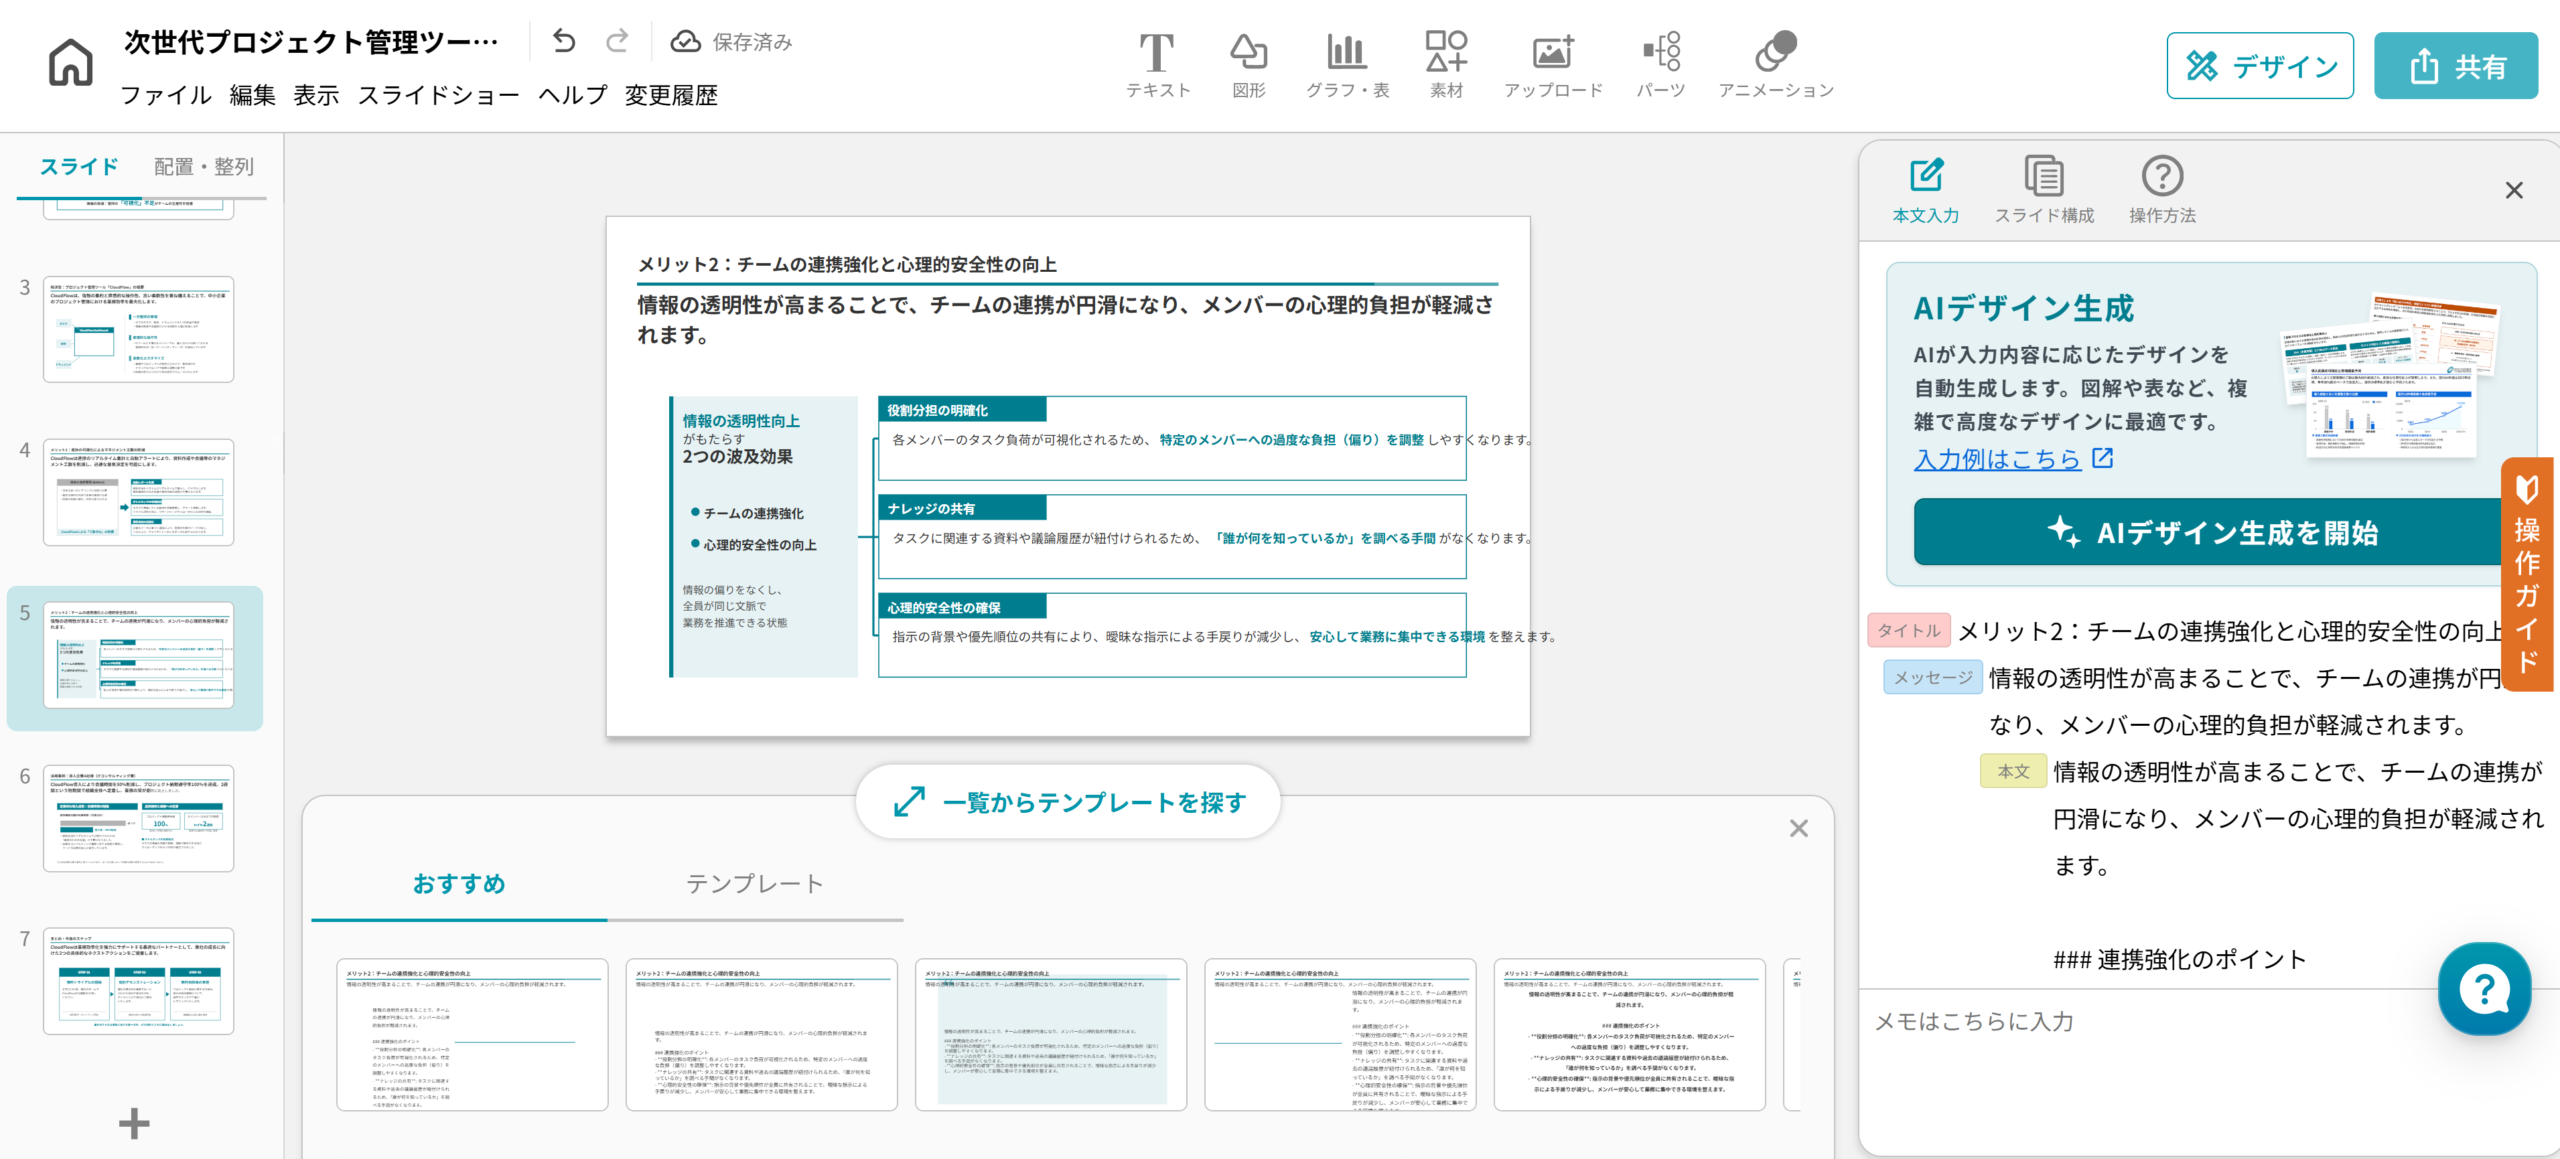Close the template suggestions panel
Viewport: 2560px width, 1159px height.
click(1799, 828)
